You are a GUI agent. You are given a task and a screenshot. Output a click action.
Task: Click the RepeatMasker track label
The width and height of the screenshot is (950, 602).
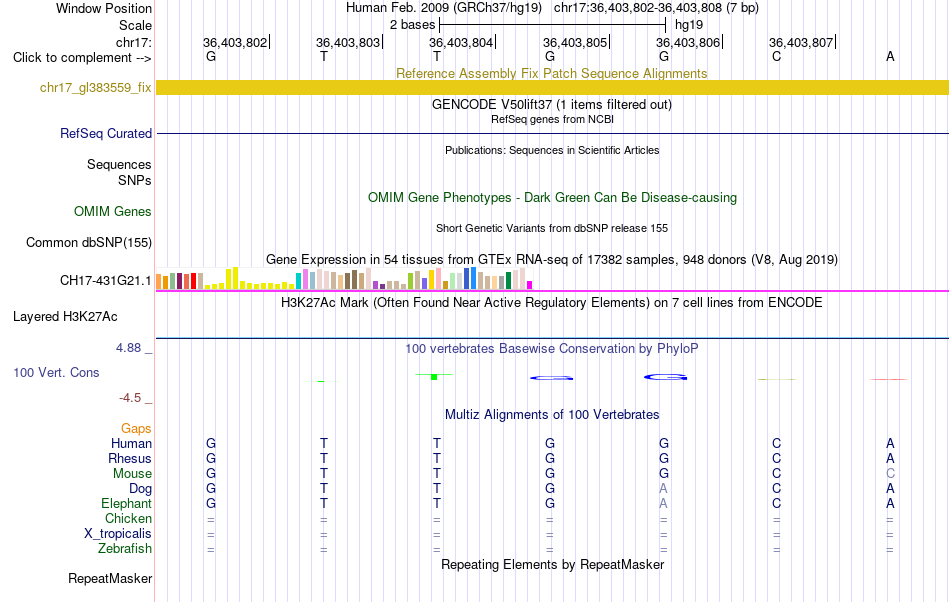(110, 578)
